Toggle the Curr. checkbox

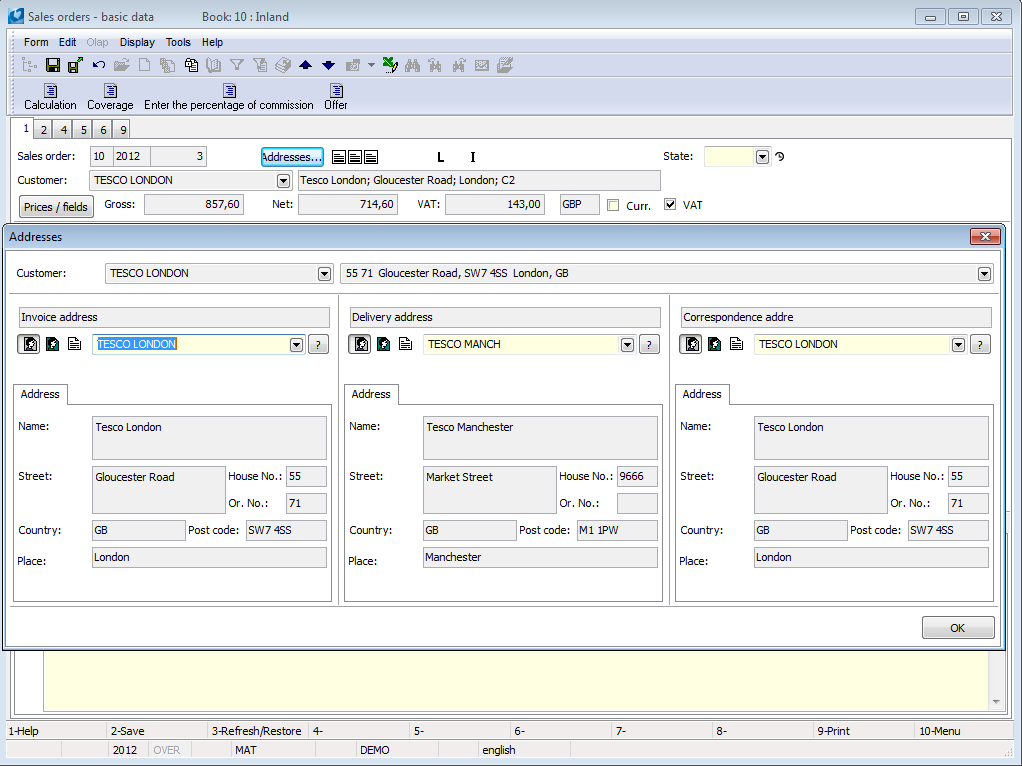[613, 205]
